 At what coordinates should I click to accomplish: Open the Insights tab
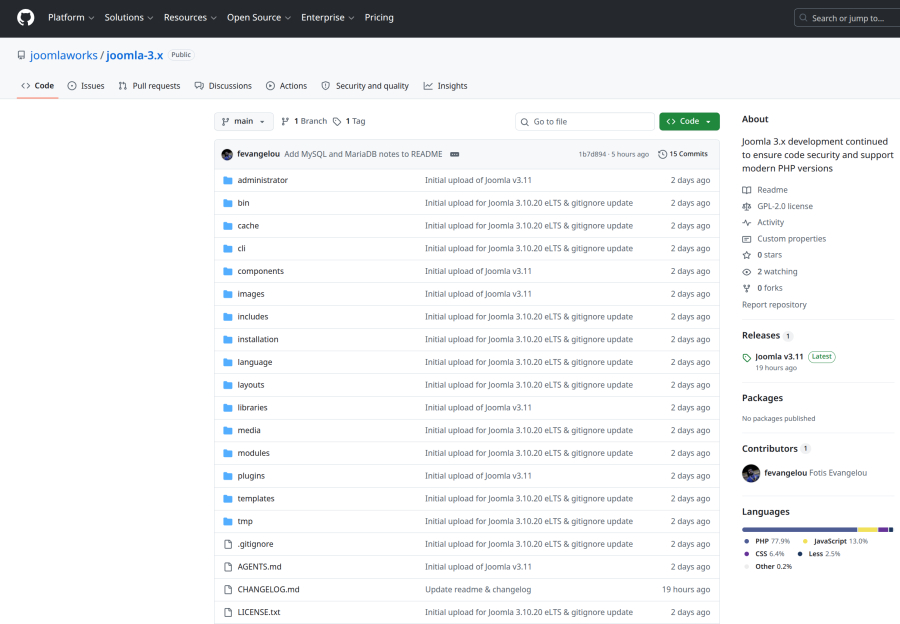pos(445,86)
